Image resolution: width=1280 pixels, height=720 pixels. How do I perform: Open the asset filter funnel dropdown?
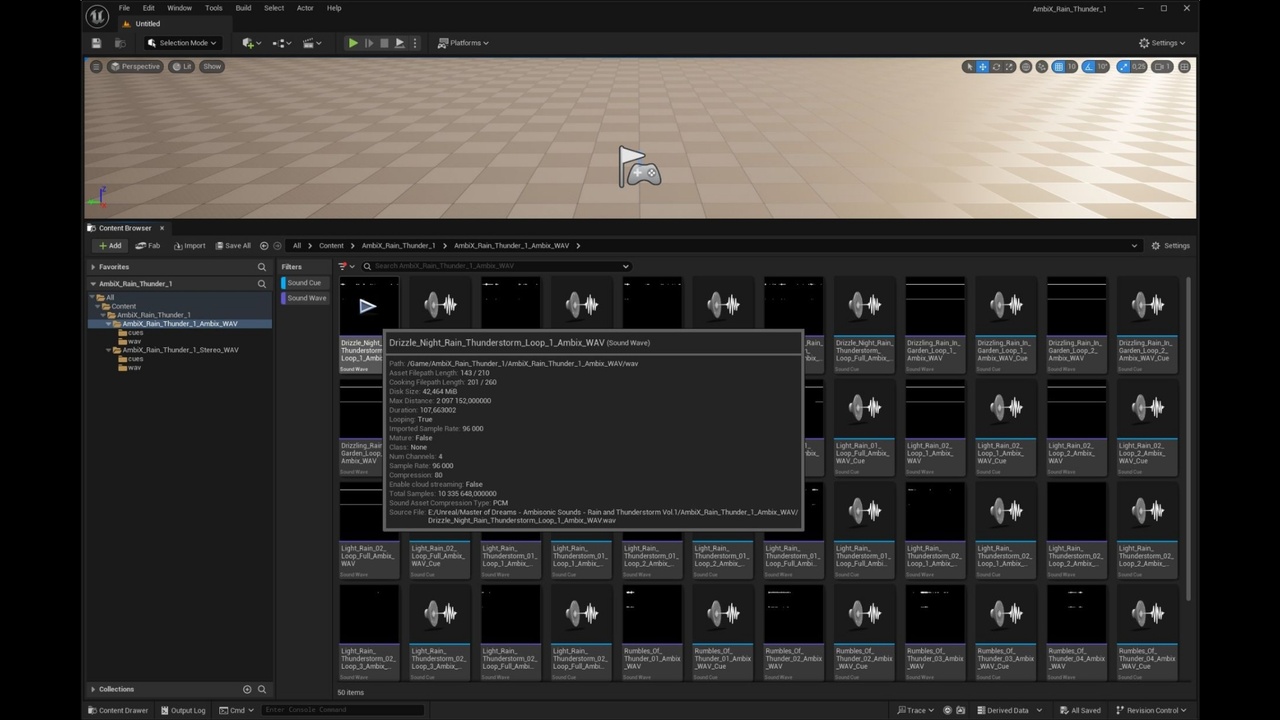(x=346, y=266)
